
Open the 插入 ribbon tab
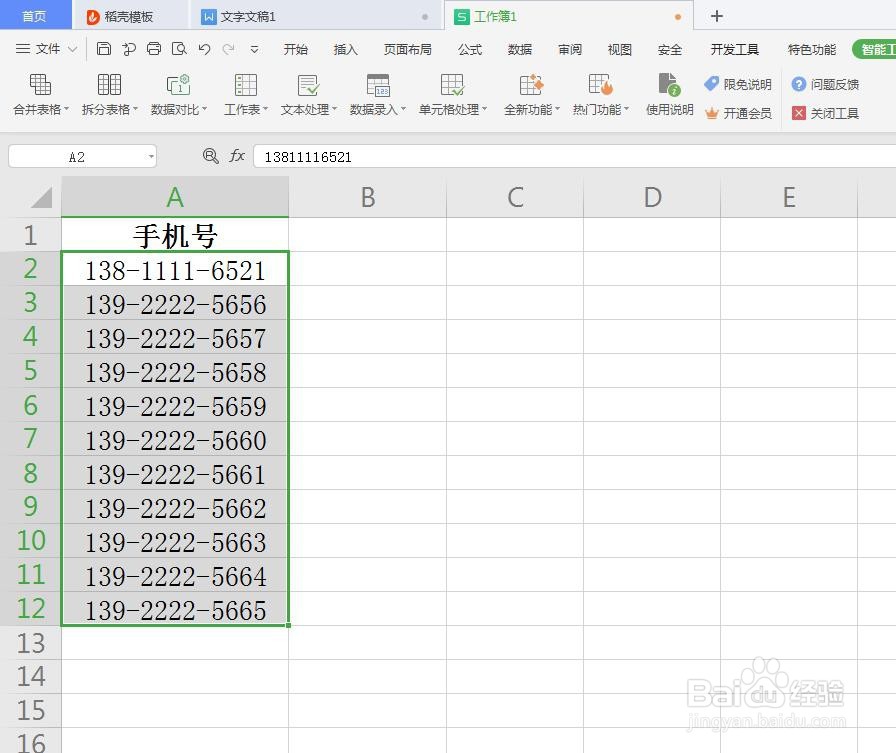[x=345, y=50]
